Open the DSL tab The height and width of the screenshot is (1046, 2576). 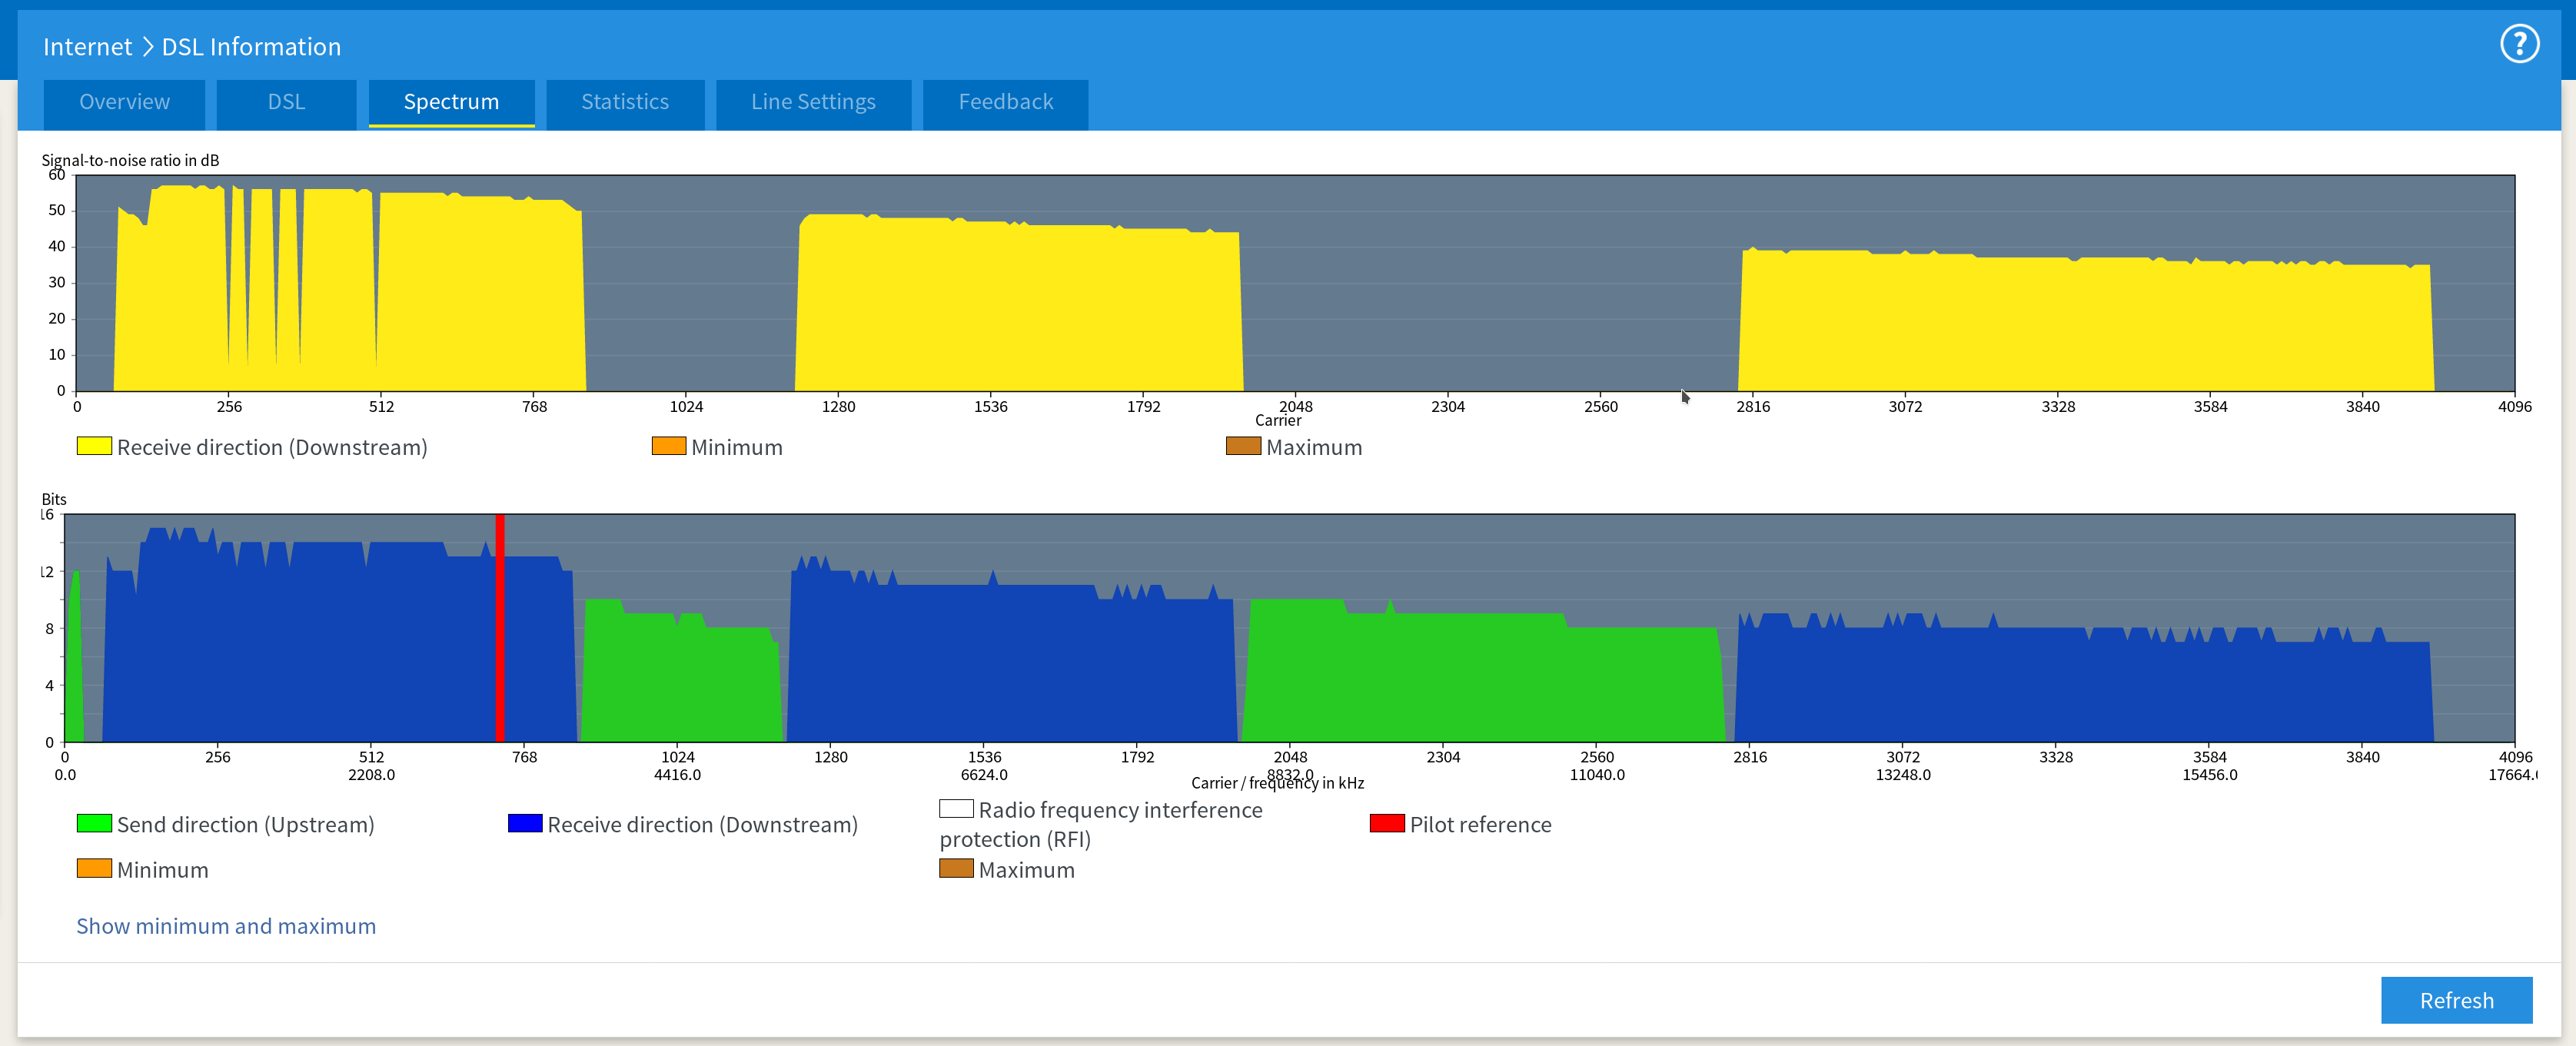coord(286,102)
